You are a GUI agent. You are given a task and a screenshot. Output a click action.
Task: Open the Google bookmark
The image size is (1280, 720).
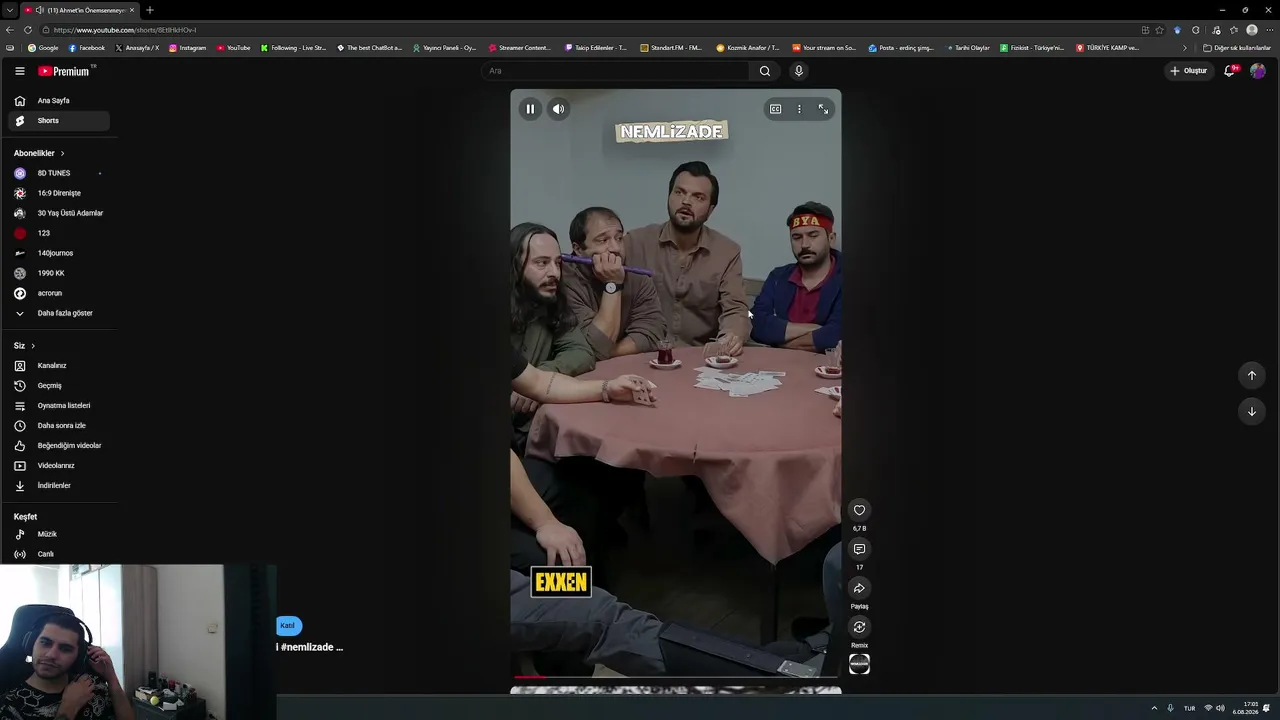(x=43, y=48)
